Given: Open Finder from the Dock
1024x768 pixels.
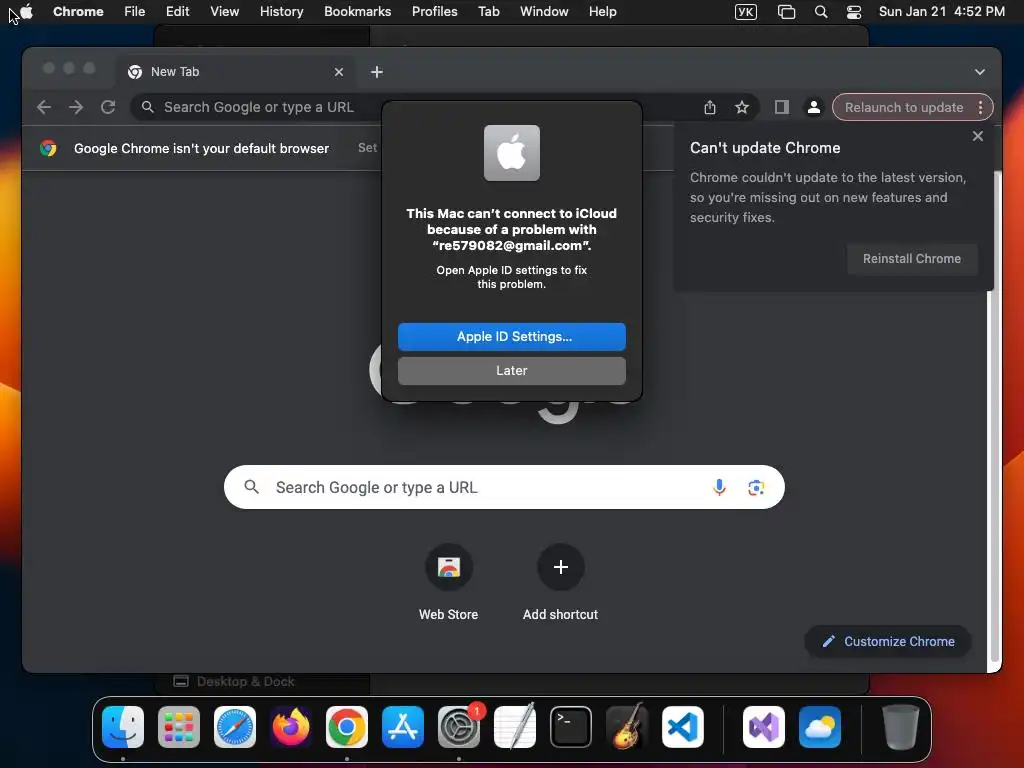Looking at the screenshot, I should tap(123, 727).
